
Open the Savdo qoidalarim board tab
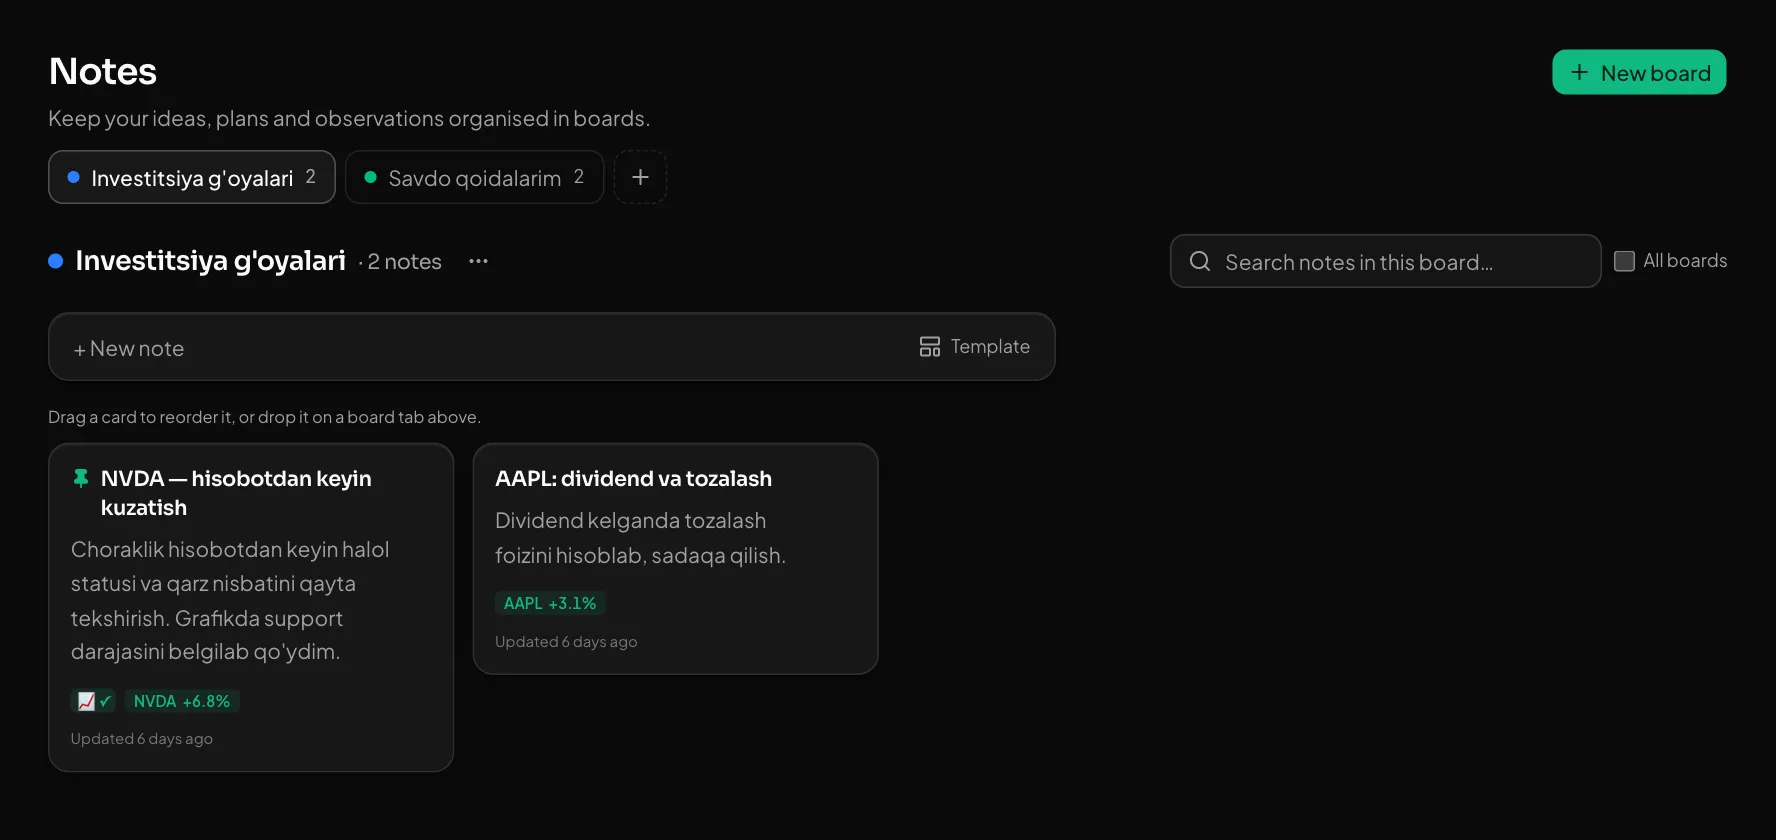[474, 177]
